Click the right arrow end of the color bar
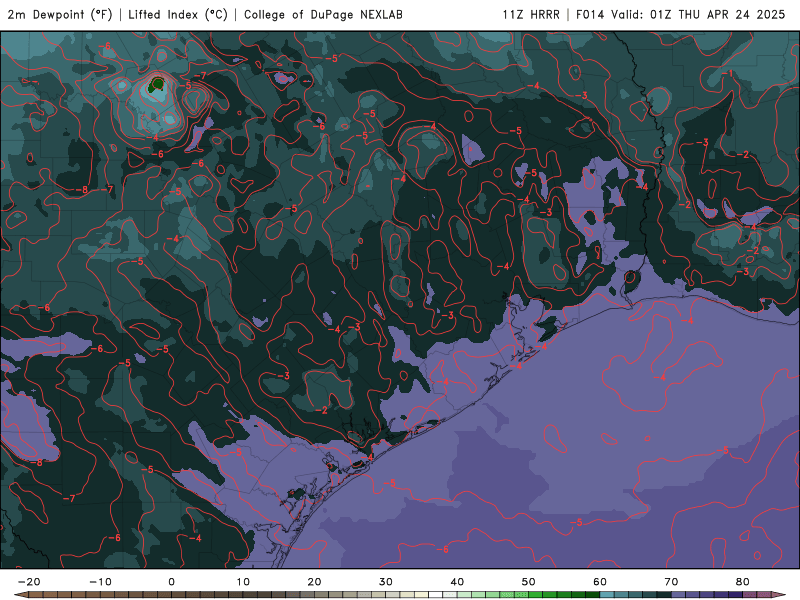800x600 pixels. point(780,595)
